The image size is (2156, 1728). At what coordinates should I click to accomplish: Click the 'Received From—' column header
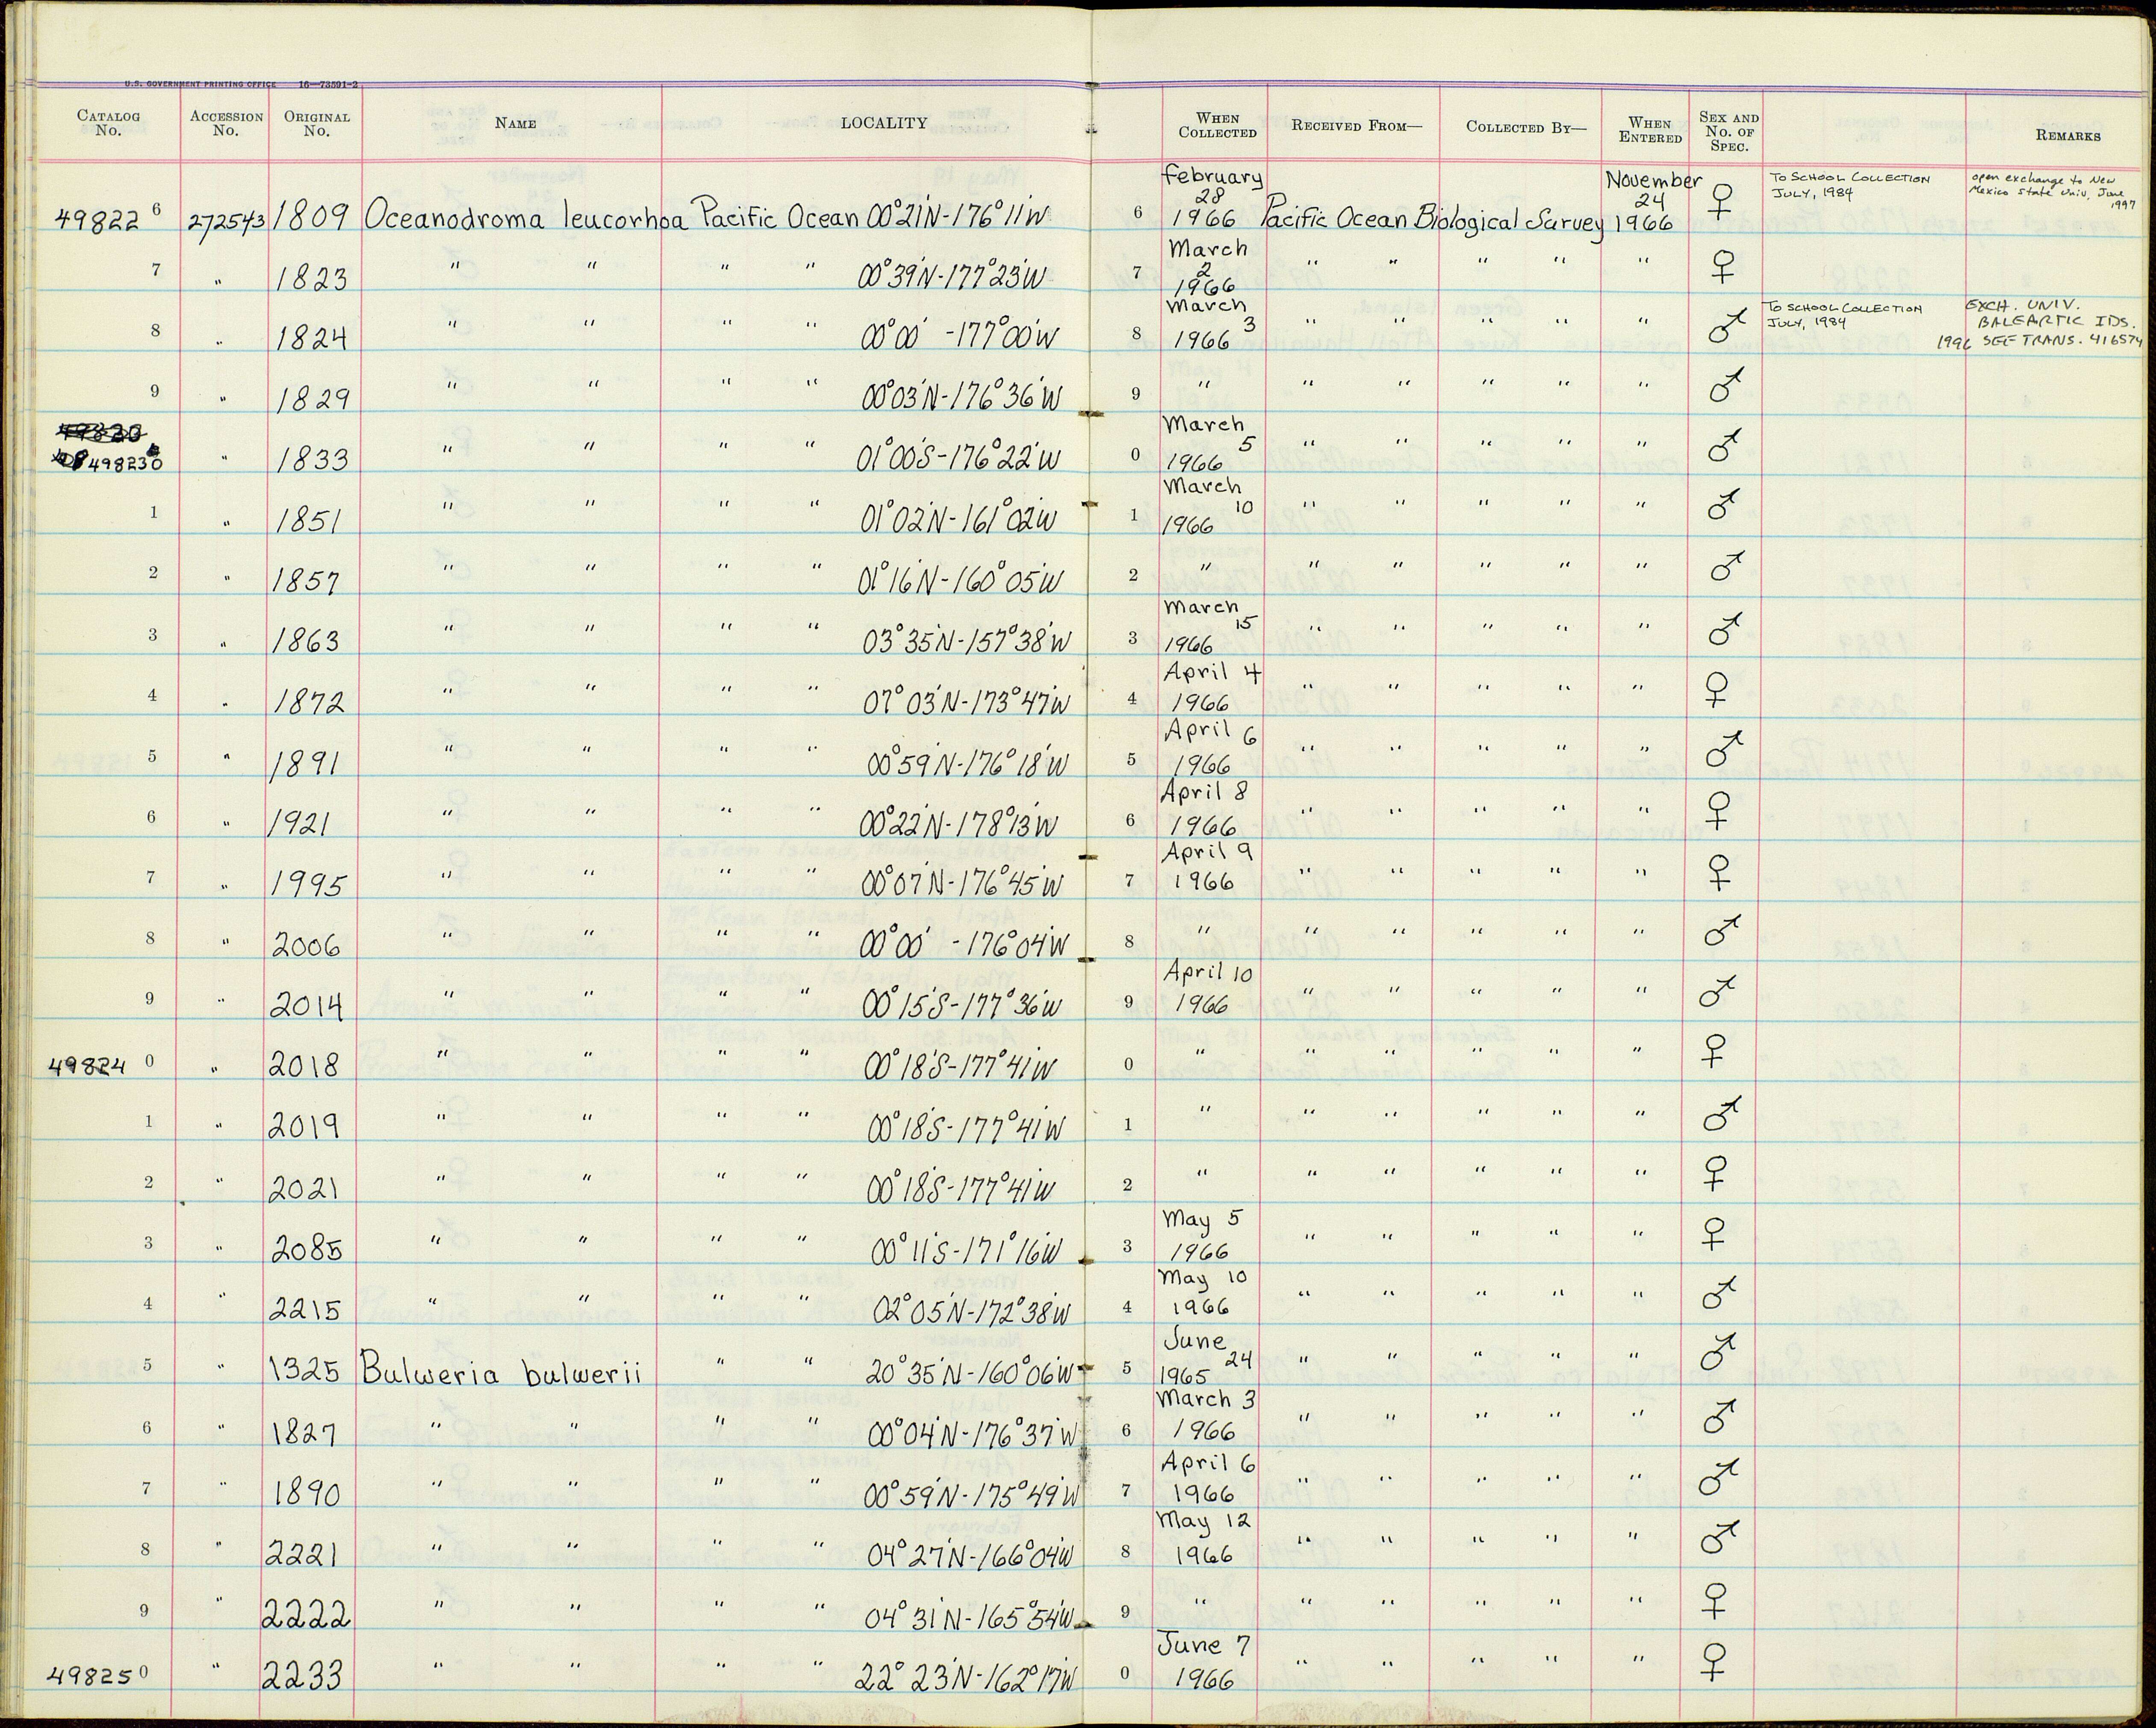click(1356, 126)
